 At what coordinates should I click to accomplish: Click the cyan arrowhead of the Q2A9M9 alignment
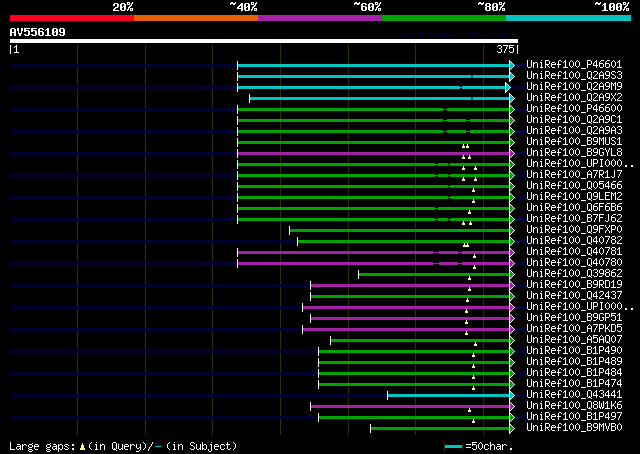point(508,87)
